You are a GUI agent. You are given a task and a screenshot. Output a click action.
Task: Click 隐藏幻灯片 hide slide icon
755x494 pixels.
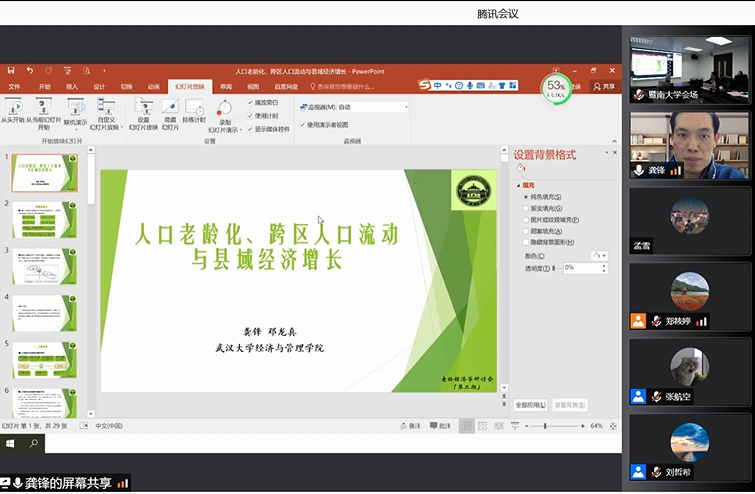pos(169,105)
